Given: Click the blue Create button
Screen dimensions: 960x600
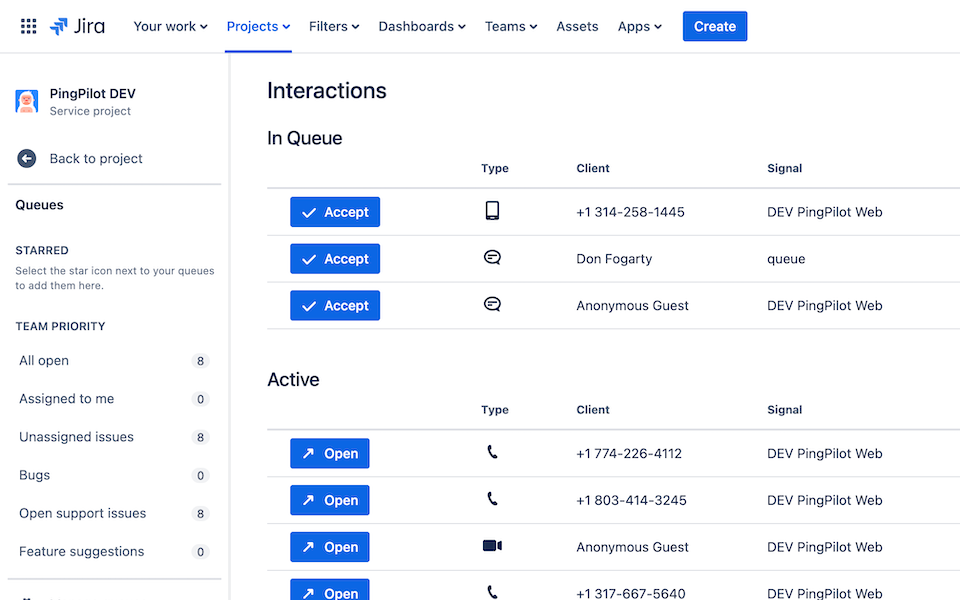Looking at the screenshot, I should coord(714,26).
